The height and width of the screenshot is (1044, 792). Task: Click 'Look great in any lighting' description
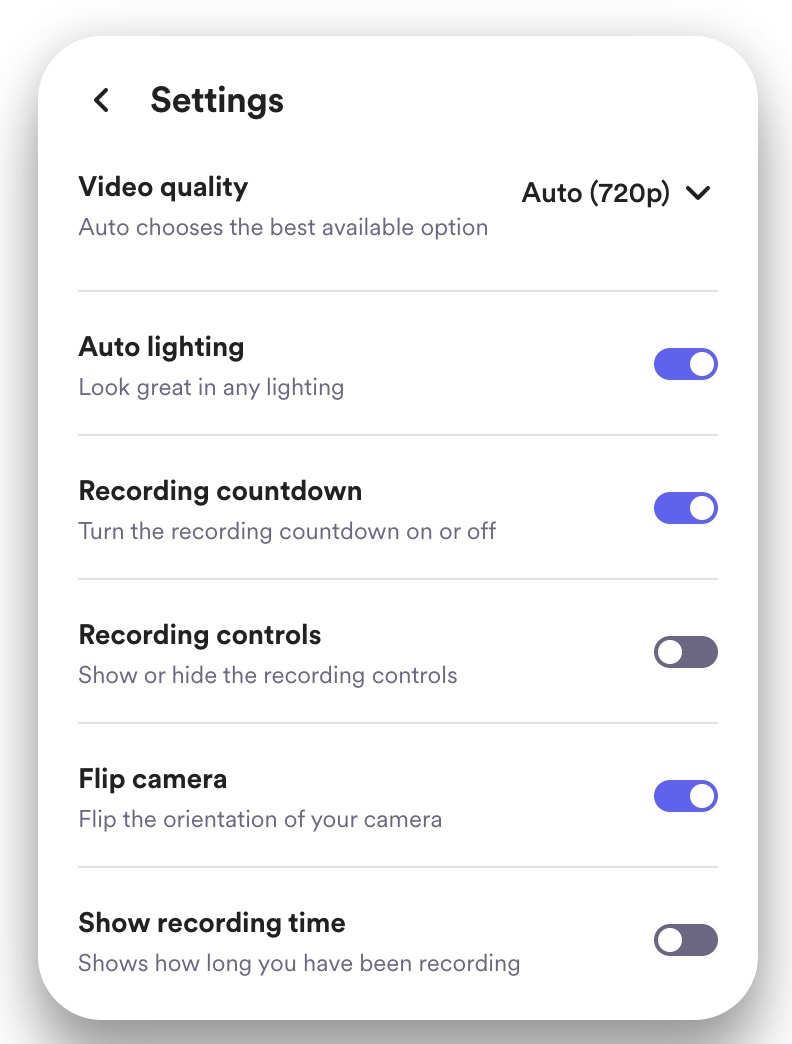pos(211,387)
